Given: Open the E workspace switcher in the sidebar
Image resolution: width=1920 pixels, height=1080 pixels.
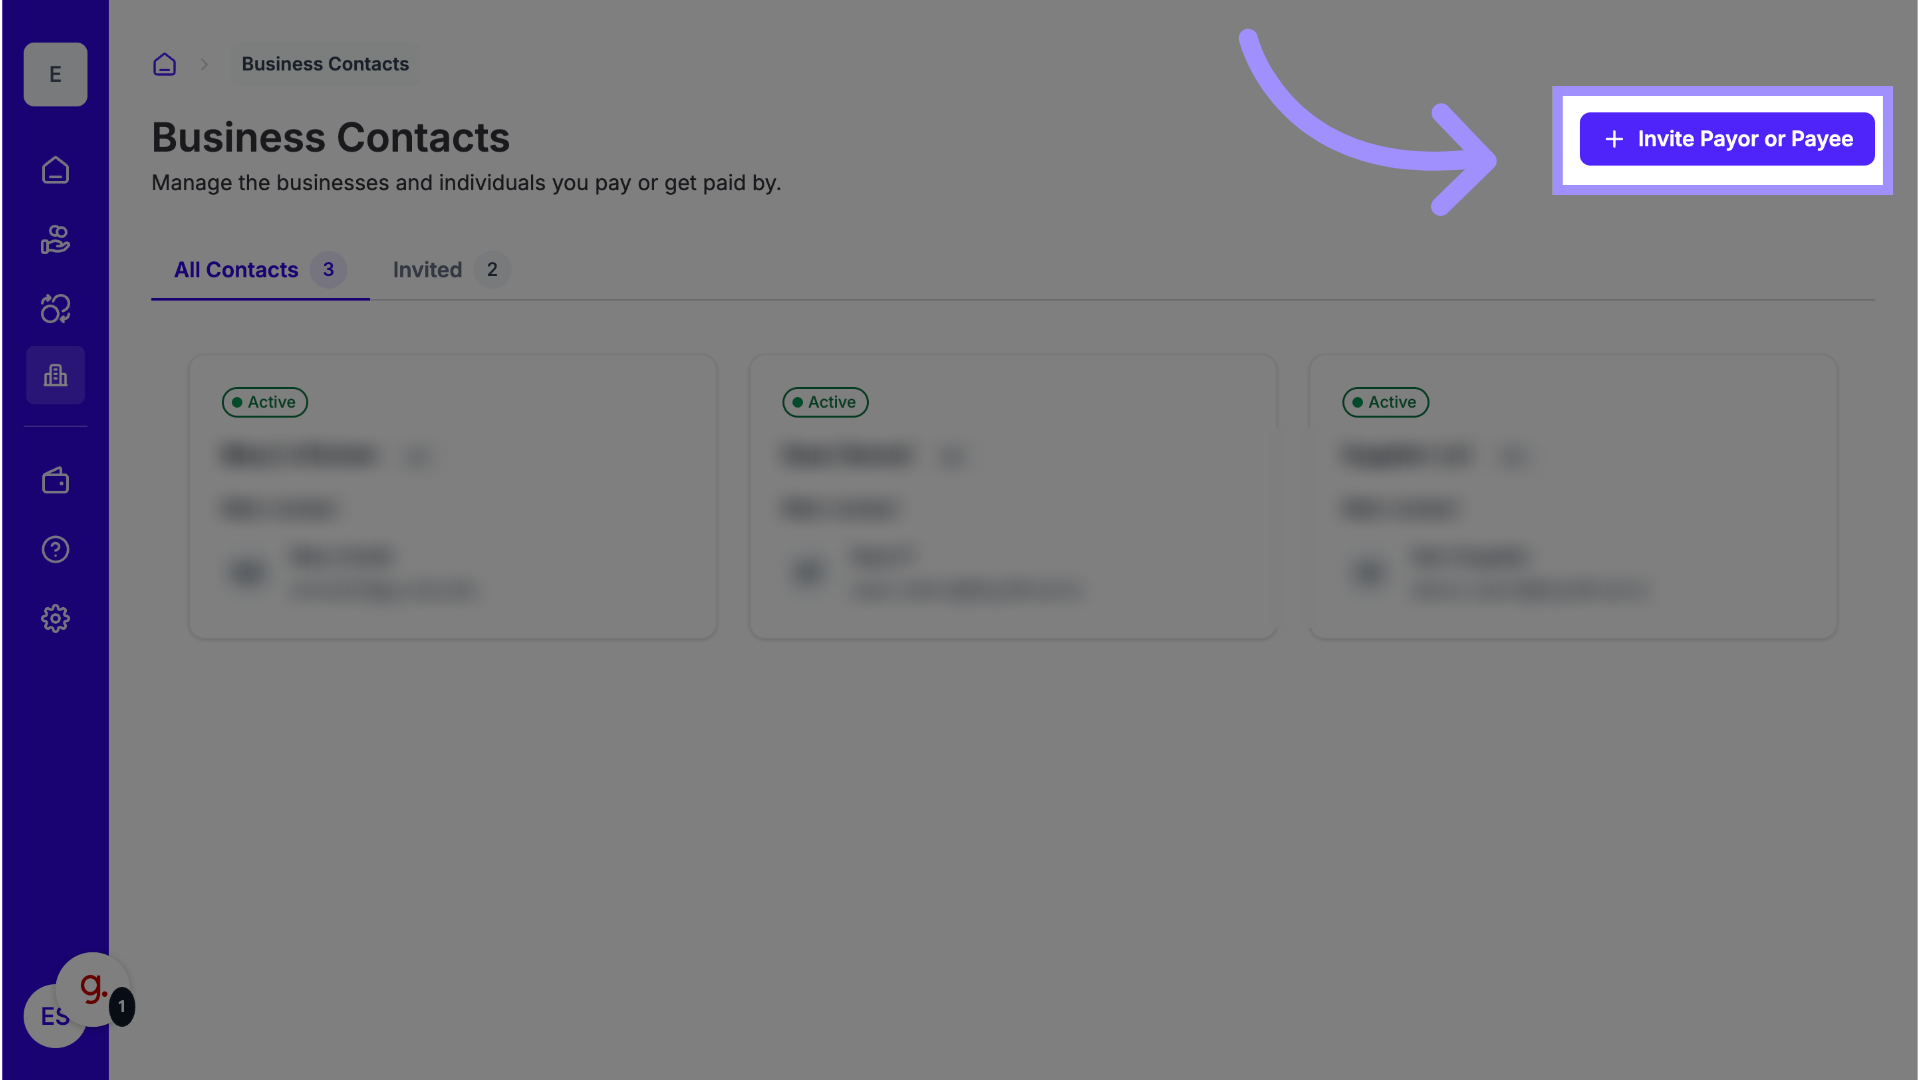Looking at the screenshot, I should tap(55, 74).
